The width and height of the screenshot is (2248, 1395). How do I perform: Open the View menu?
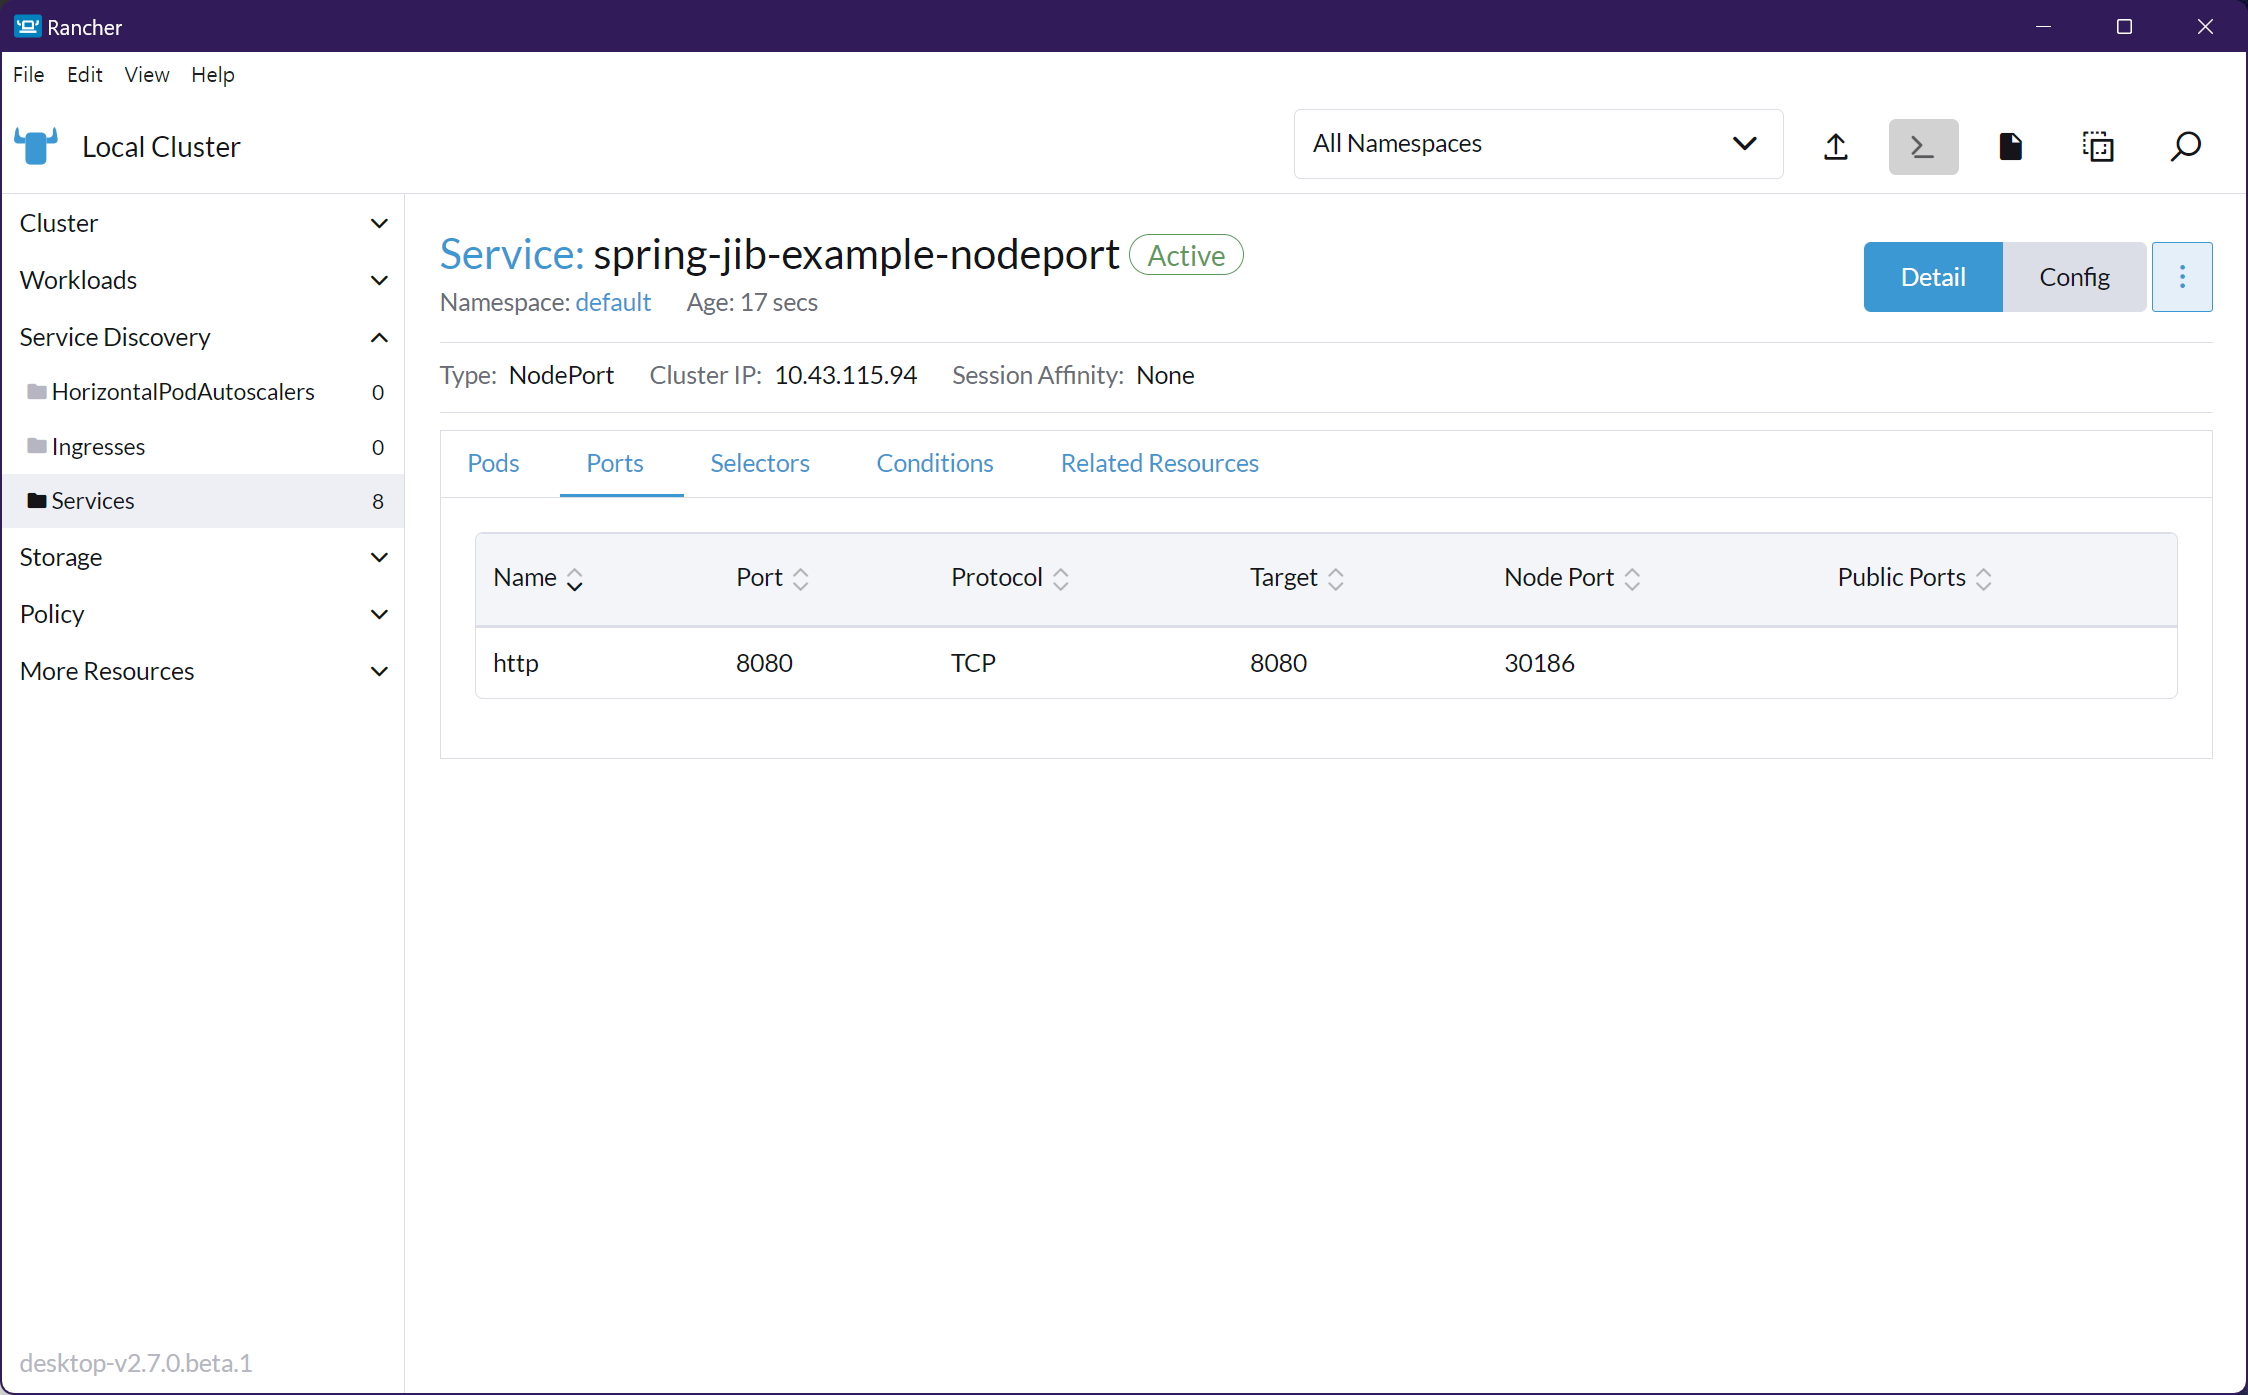[147, 75]
